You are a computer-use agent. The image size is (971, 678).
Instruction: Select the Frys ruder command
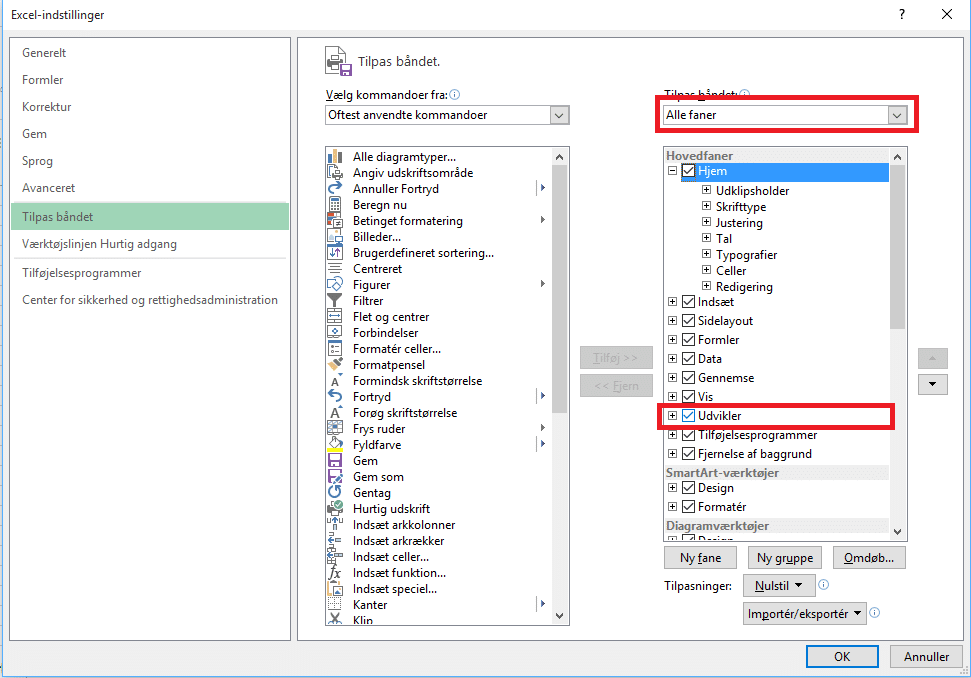380,428
